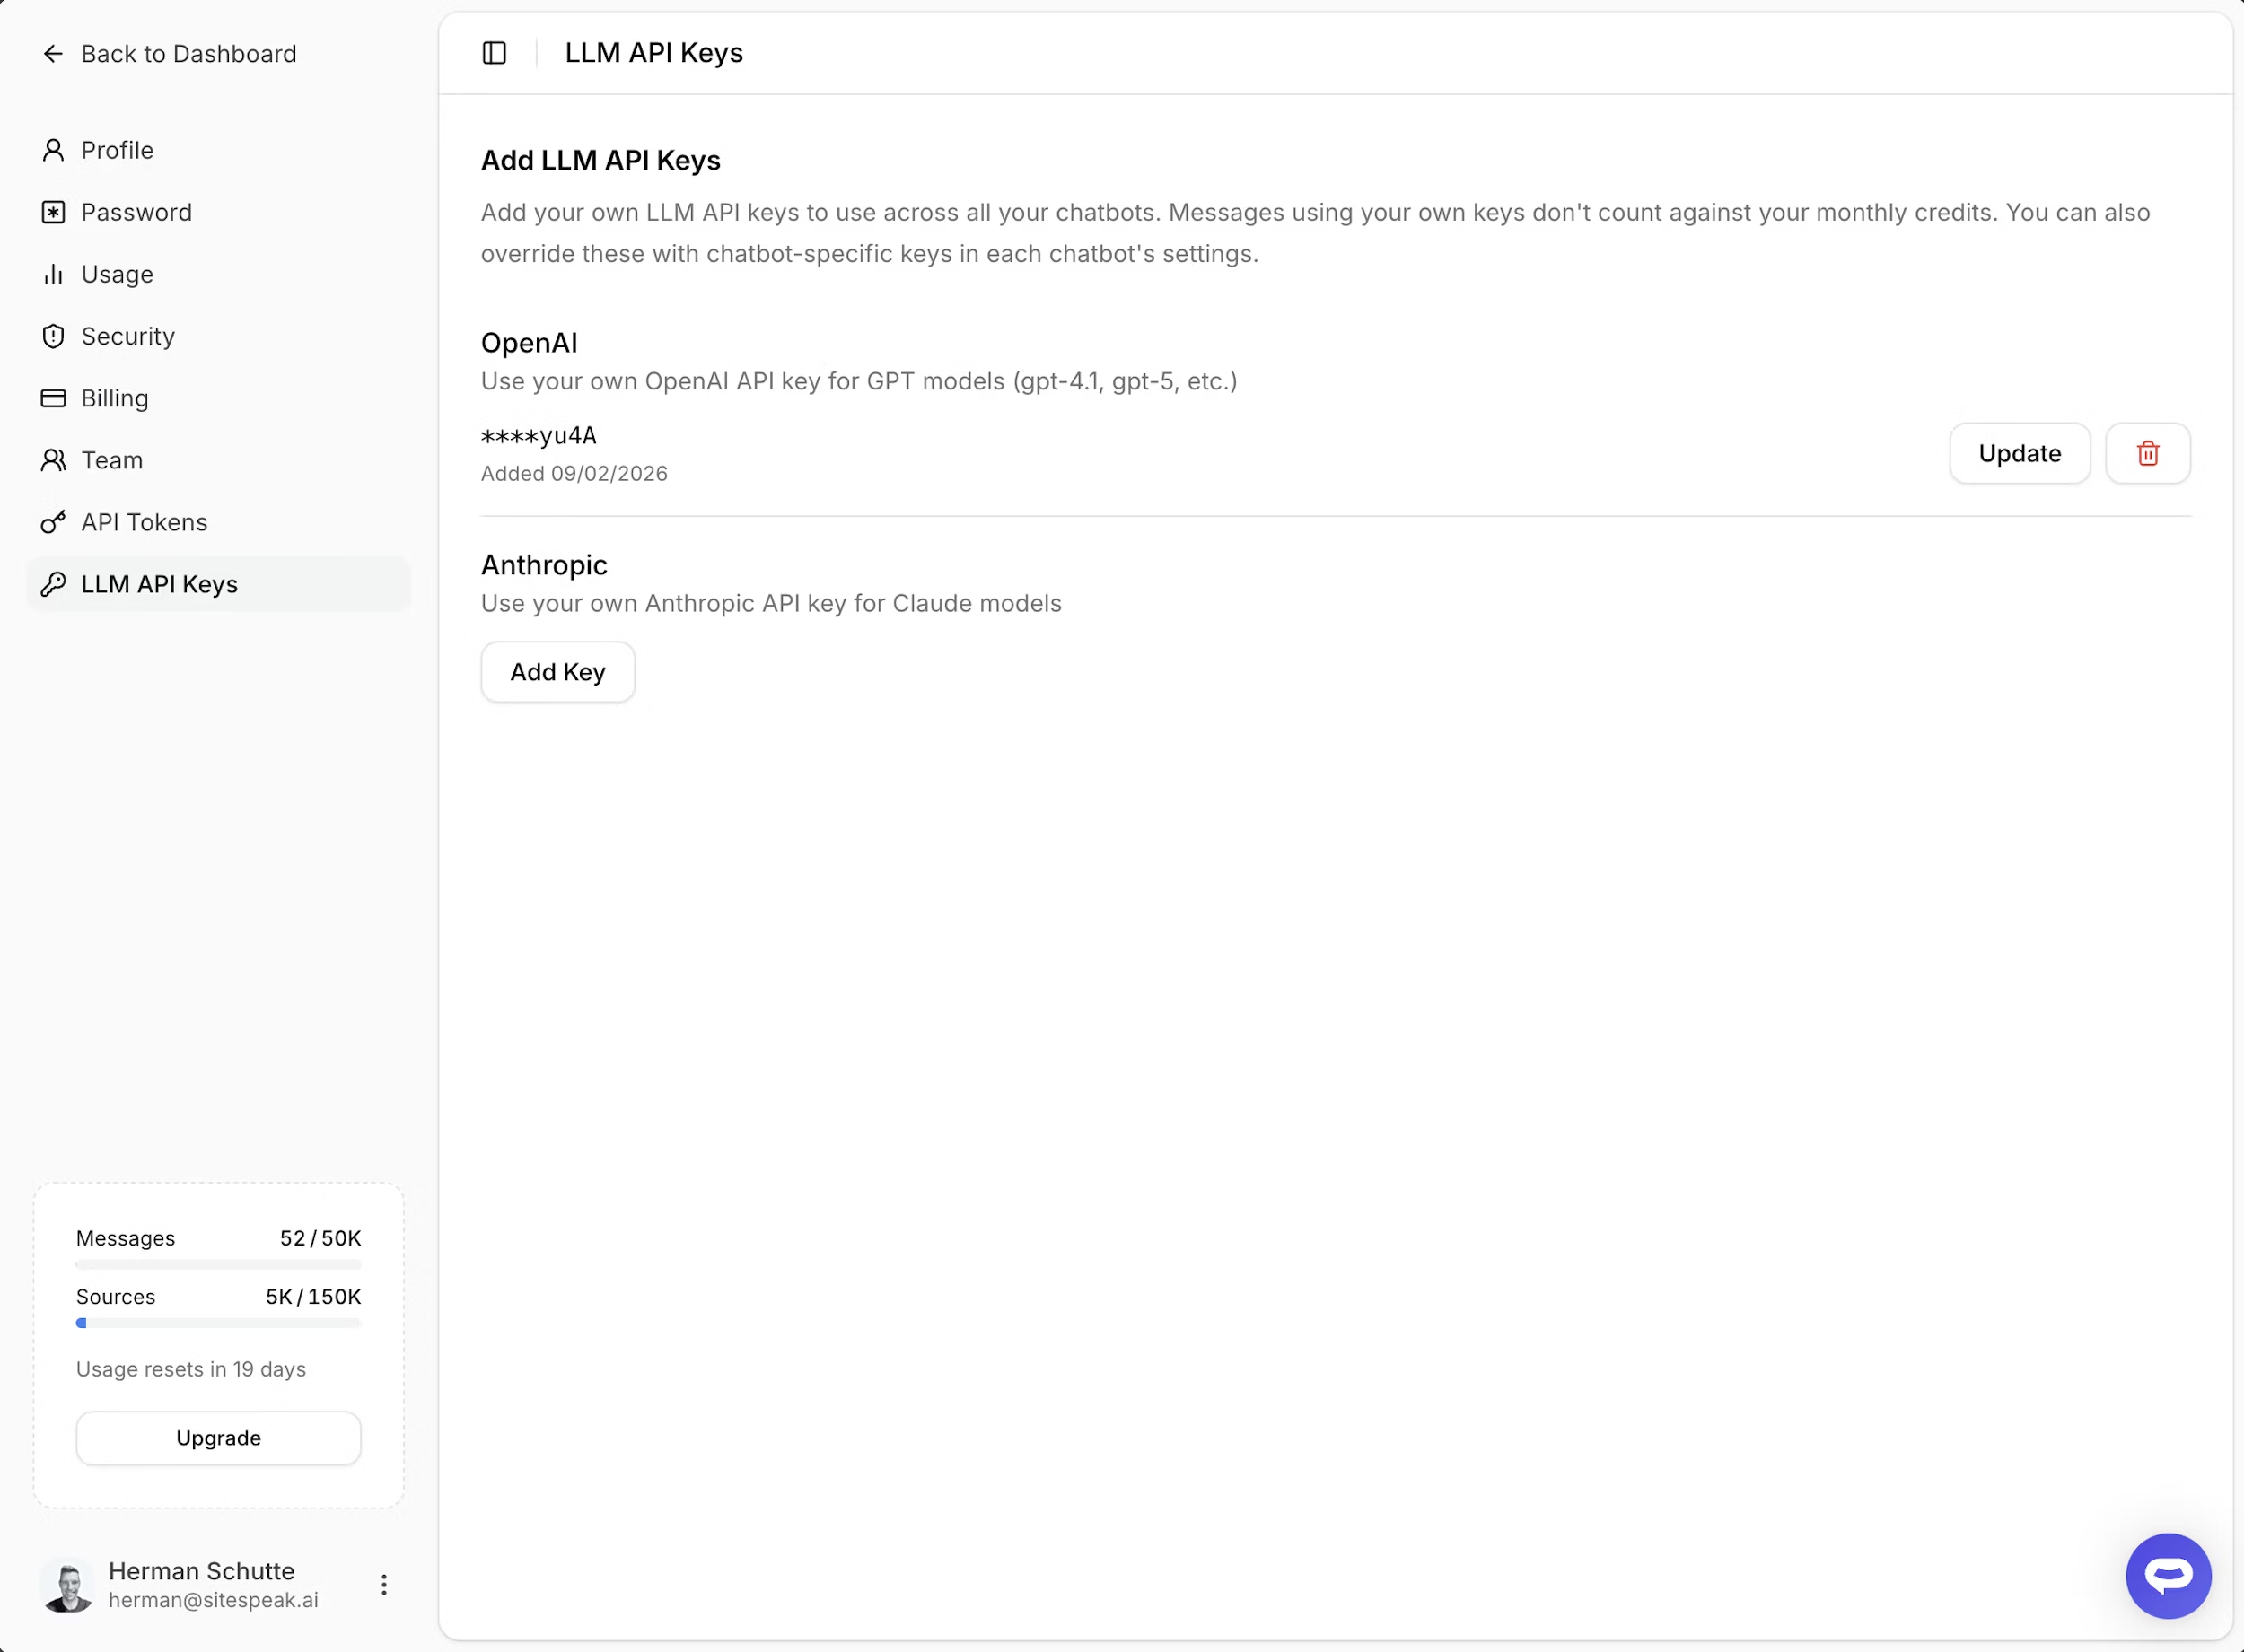The image size is (2244, 1652).
Task: Click the Billing card icon
Action: [53, 398]
